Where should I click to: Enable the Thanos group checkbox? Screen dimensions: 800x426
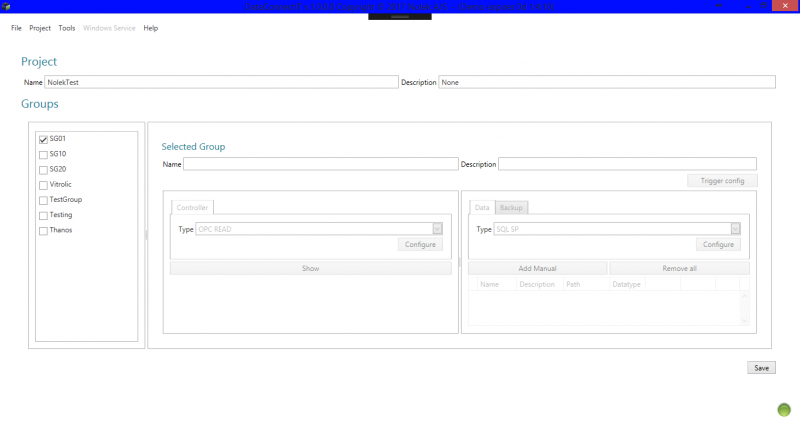(43, 231)
